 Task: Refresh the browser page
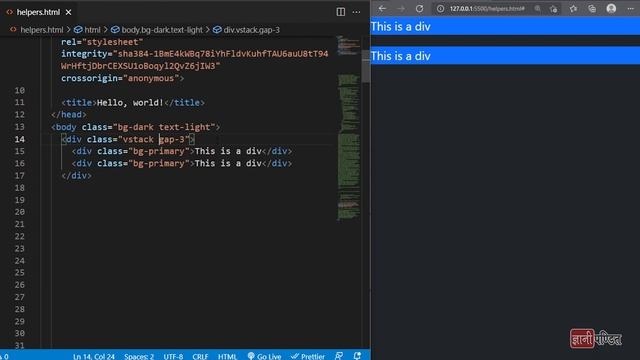[x=419, y=9]
